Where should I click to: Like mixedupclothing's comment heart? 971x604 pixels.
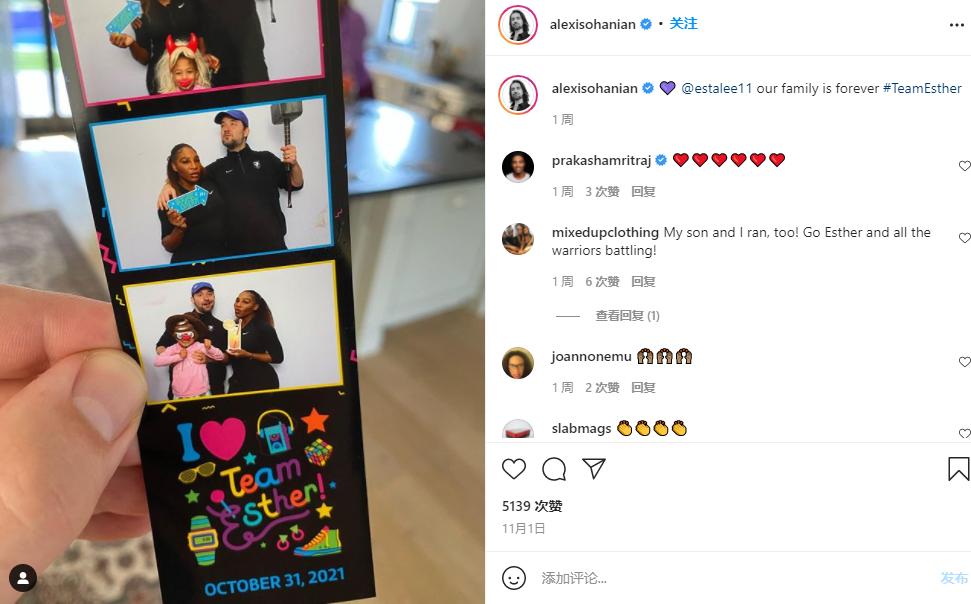[x=964, y=238]
